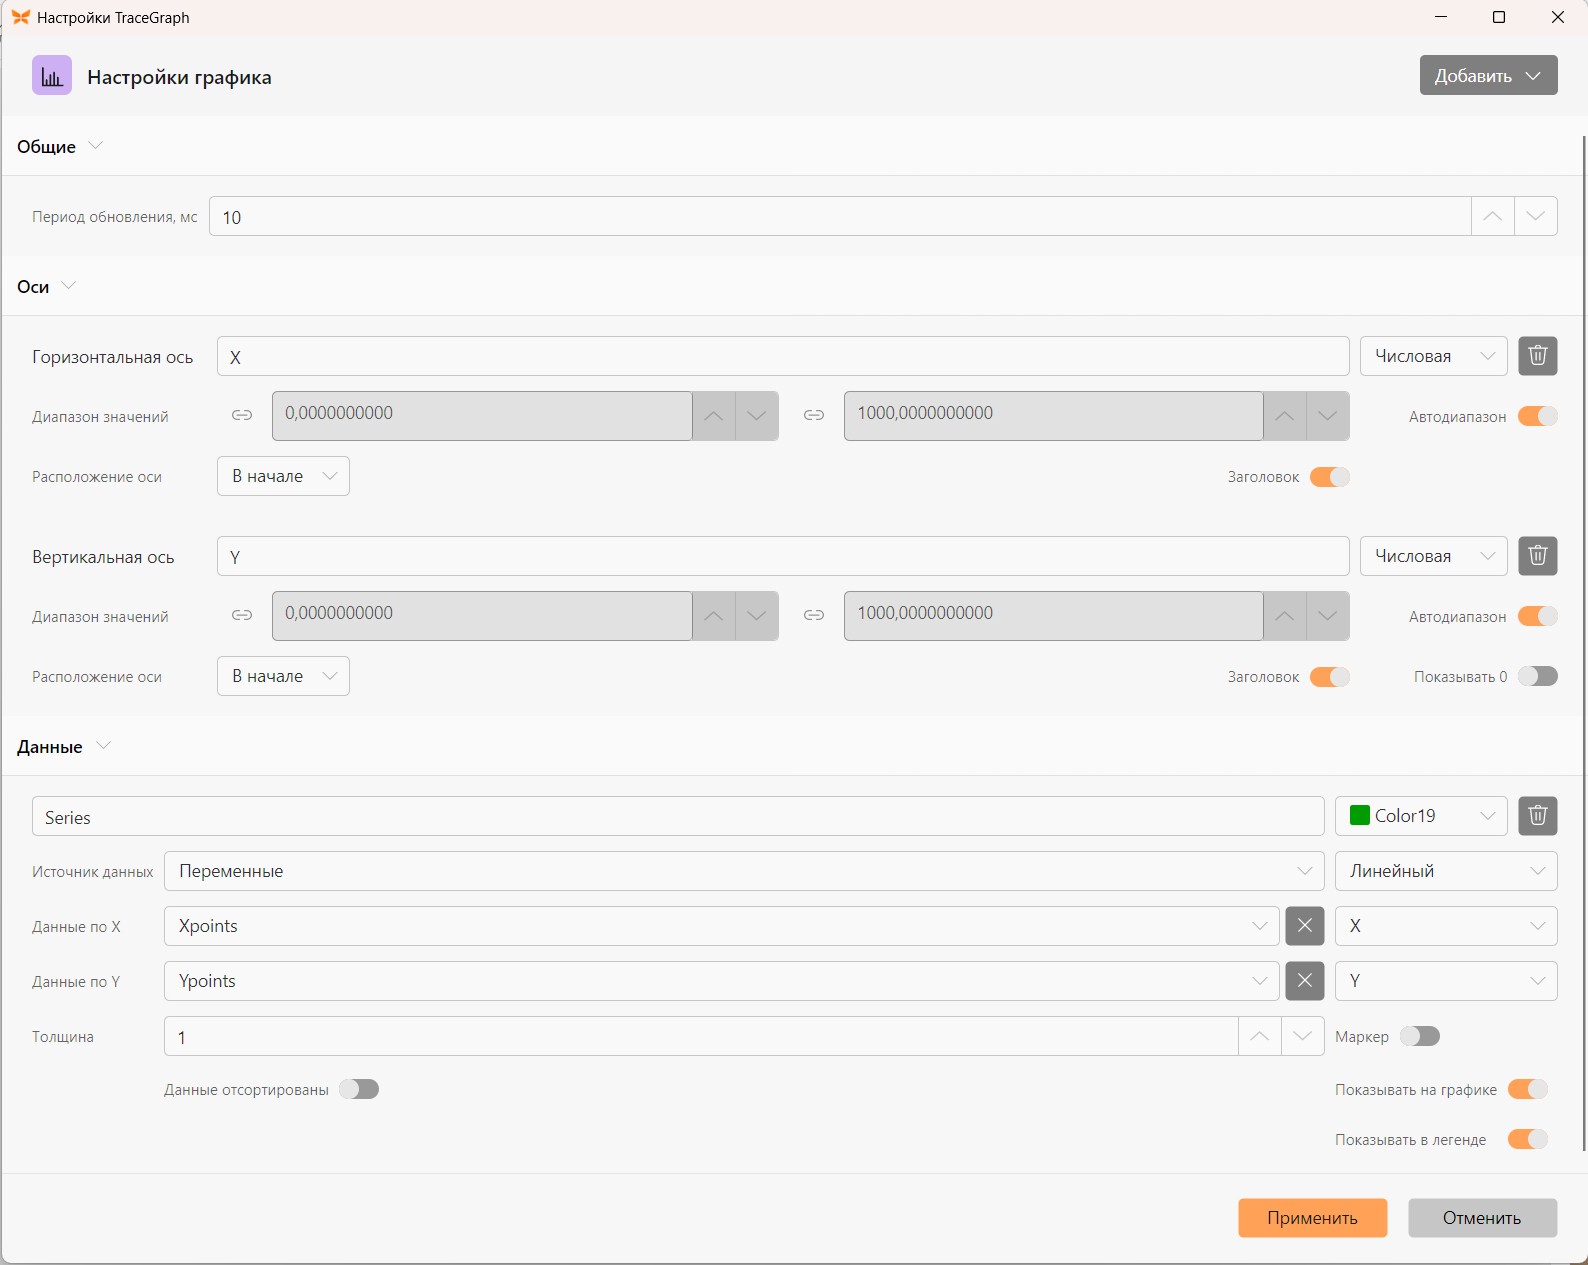1588x1265 pixels.
Task: Click the Толщина value field
Action: pos(701,1036)
